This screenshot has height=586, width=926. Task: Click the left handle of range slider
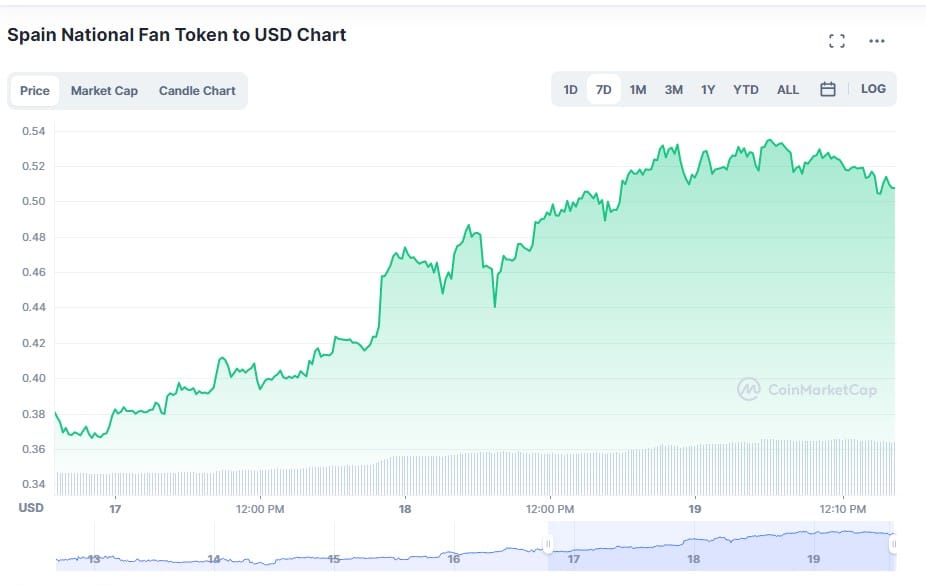[x=548, y=545]
